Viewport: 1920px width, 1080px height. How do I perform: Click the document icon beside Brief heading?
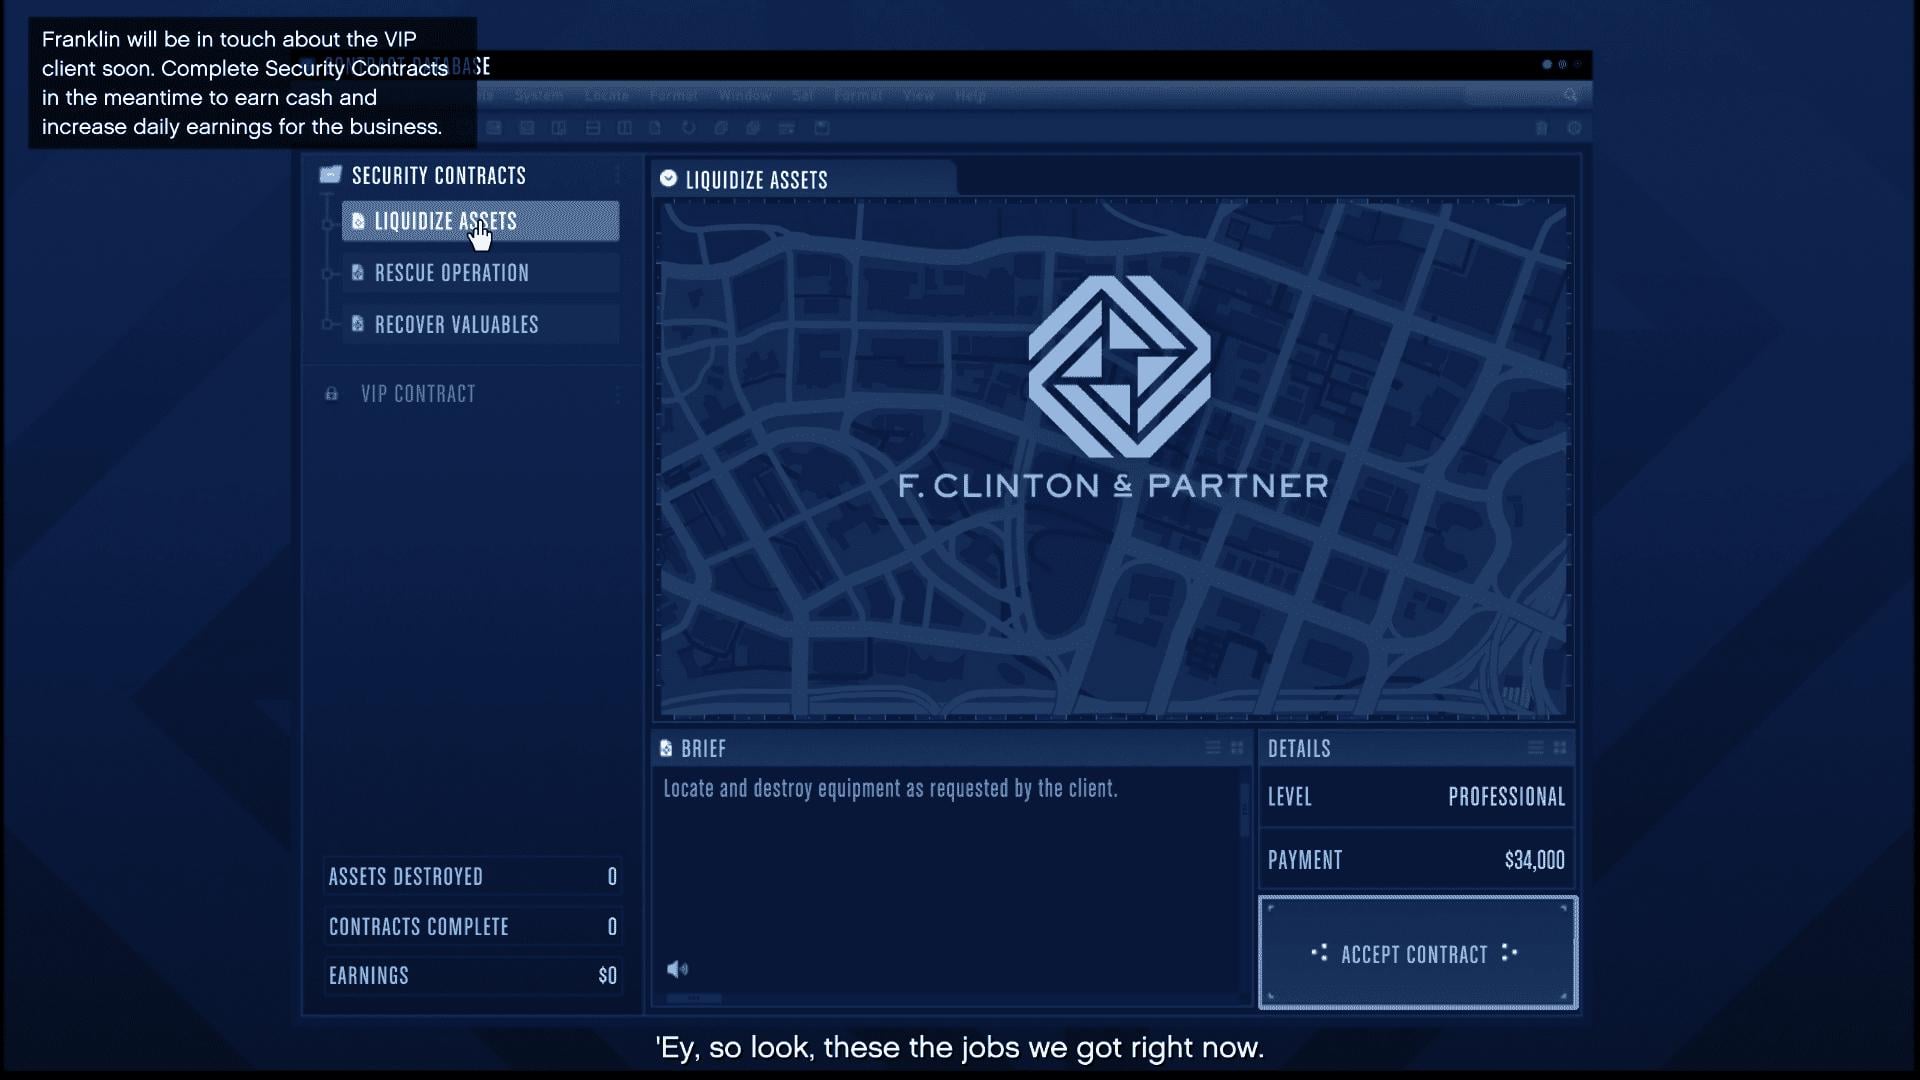coord(667,748)
